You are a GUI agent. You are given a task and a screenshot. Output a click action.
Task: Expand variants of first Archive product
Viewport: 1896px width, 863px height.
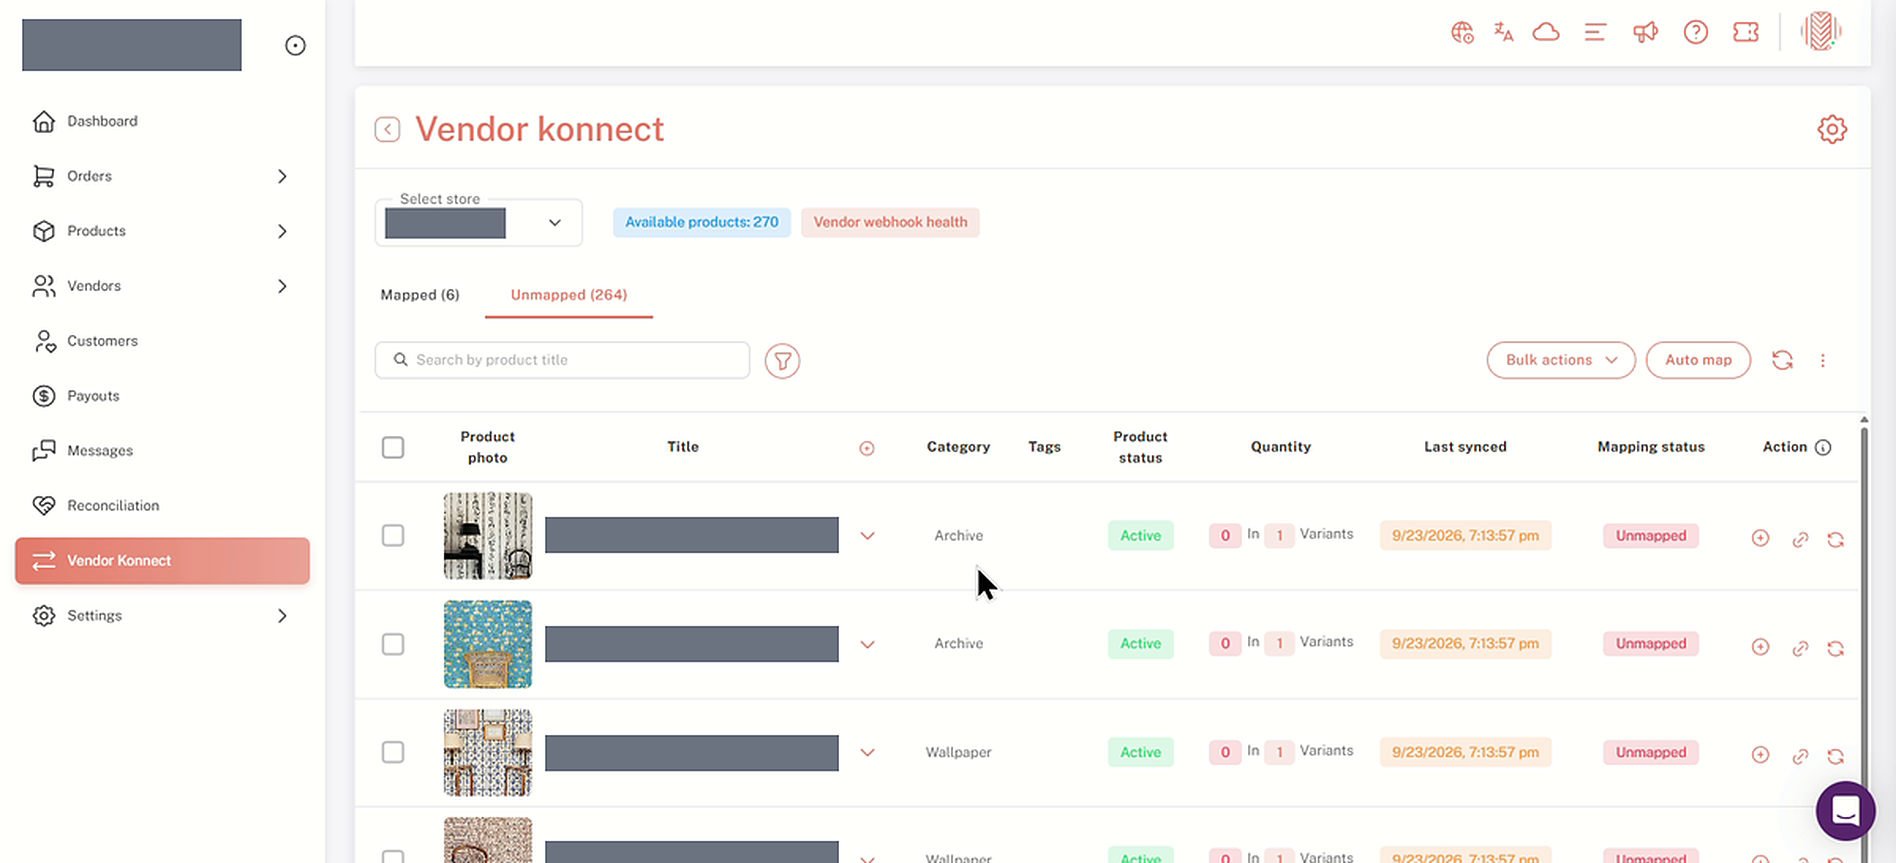pyautogui.click(x=867, y=536)
